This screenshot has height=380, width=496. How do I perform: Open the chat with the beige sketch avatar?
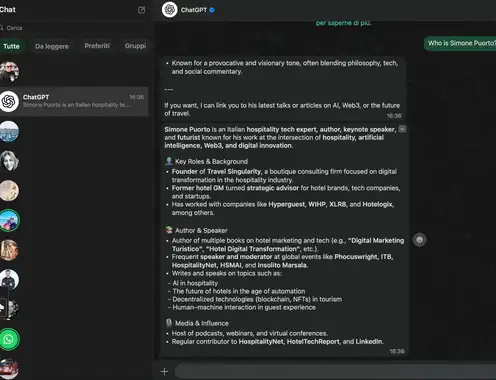tap(9, 190)
